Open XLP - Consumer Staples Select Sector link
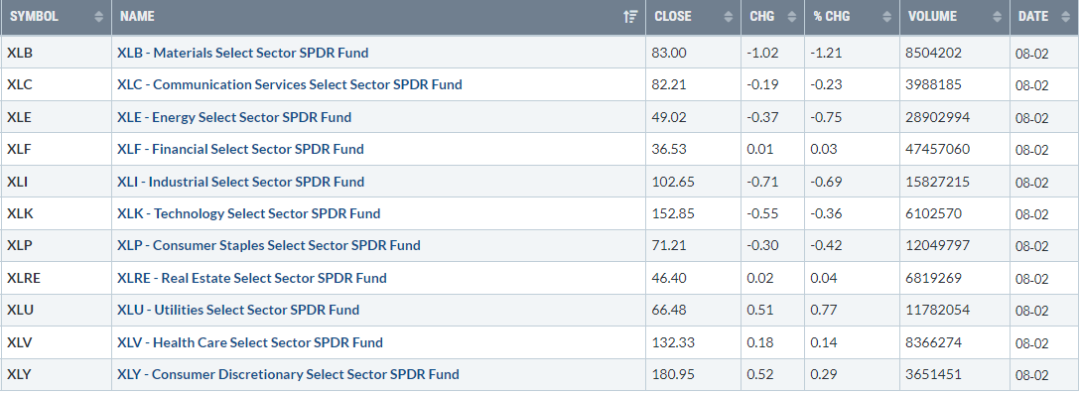1080x393 pixels. pos(269,246)
